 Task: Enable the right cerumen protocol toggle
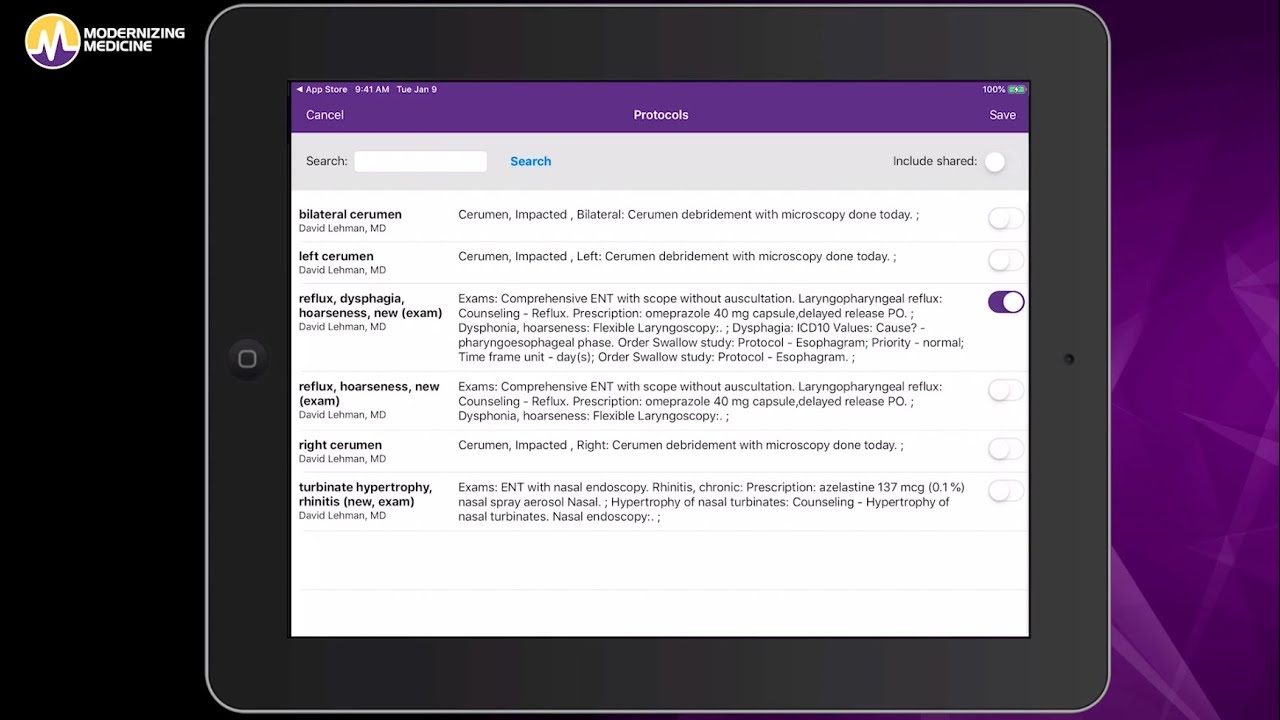coord(1006,450)
